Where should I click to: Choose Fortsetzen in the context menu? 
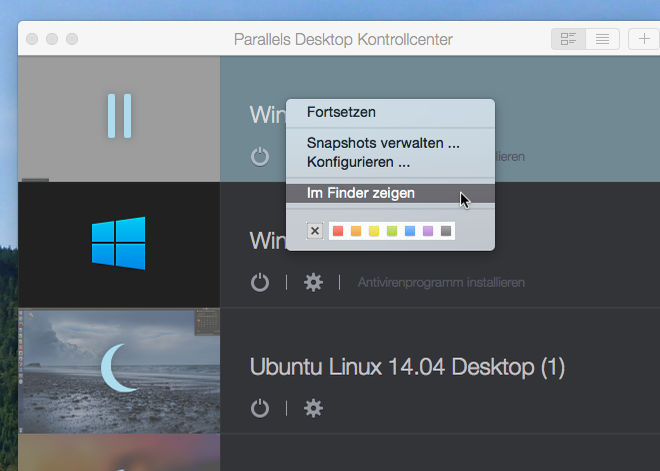coord(390,112)
